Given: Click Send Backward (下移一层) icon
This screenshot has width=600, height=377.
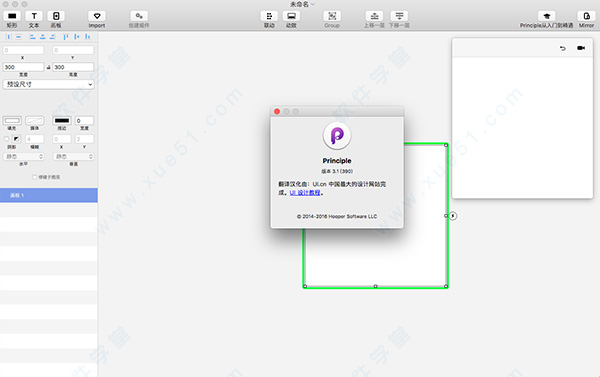Looking at the screenshot, I should point(399,16).
